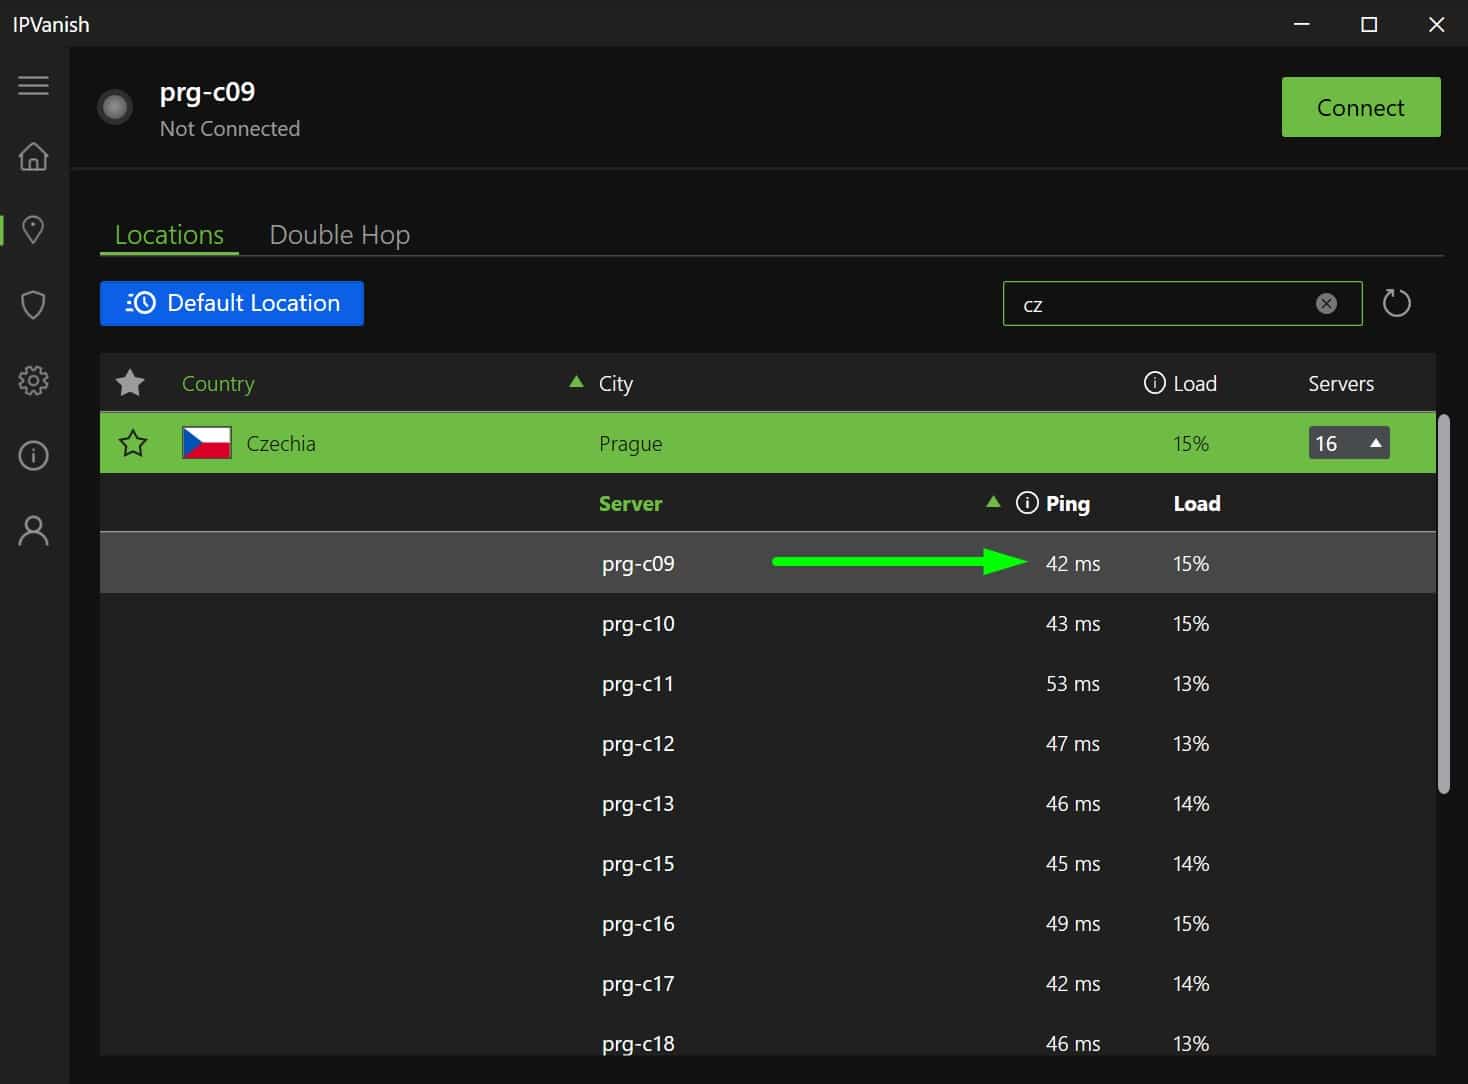Go to the Home sidebar icon
This screenshot has width=1468, height=1084.
[x=33, y=156]
